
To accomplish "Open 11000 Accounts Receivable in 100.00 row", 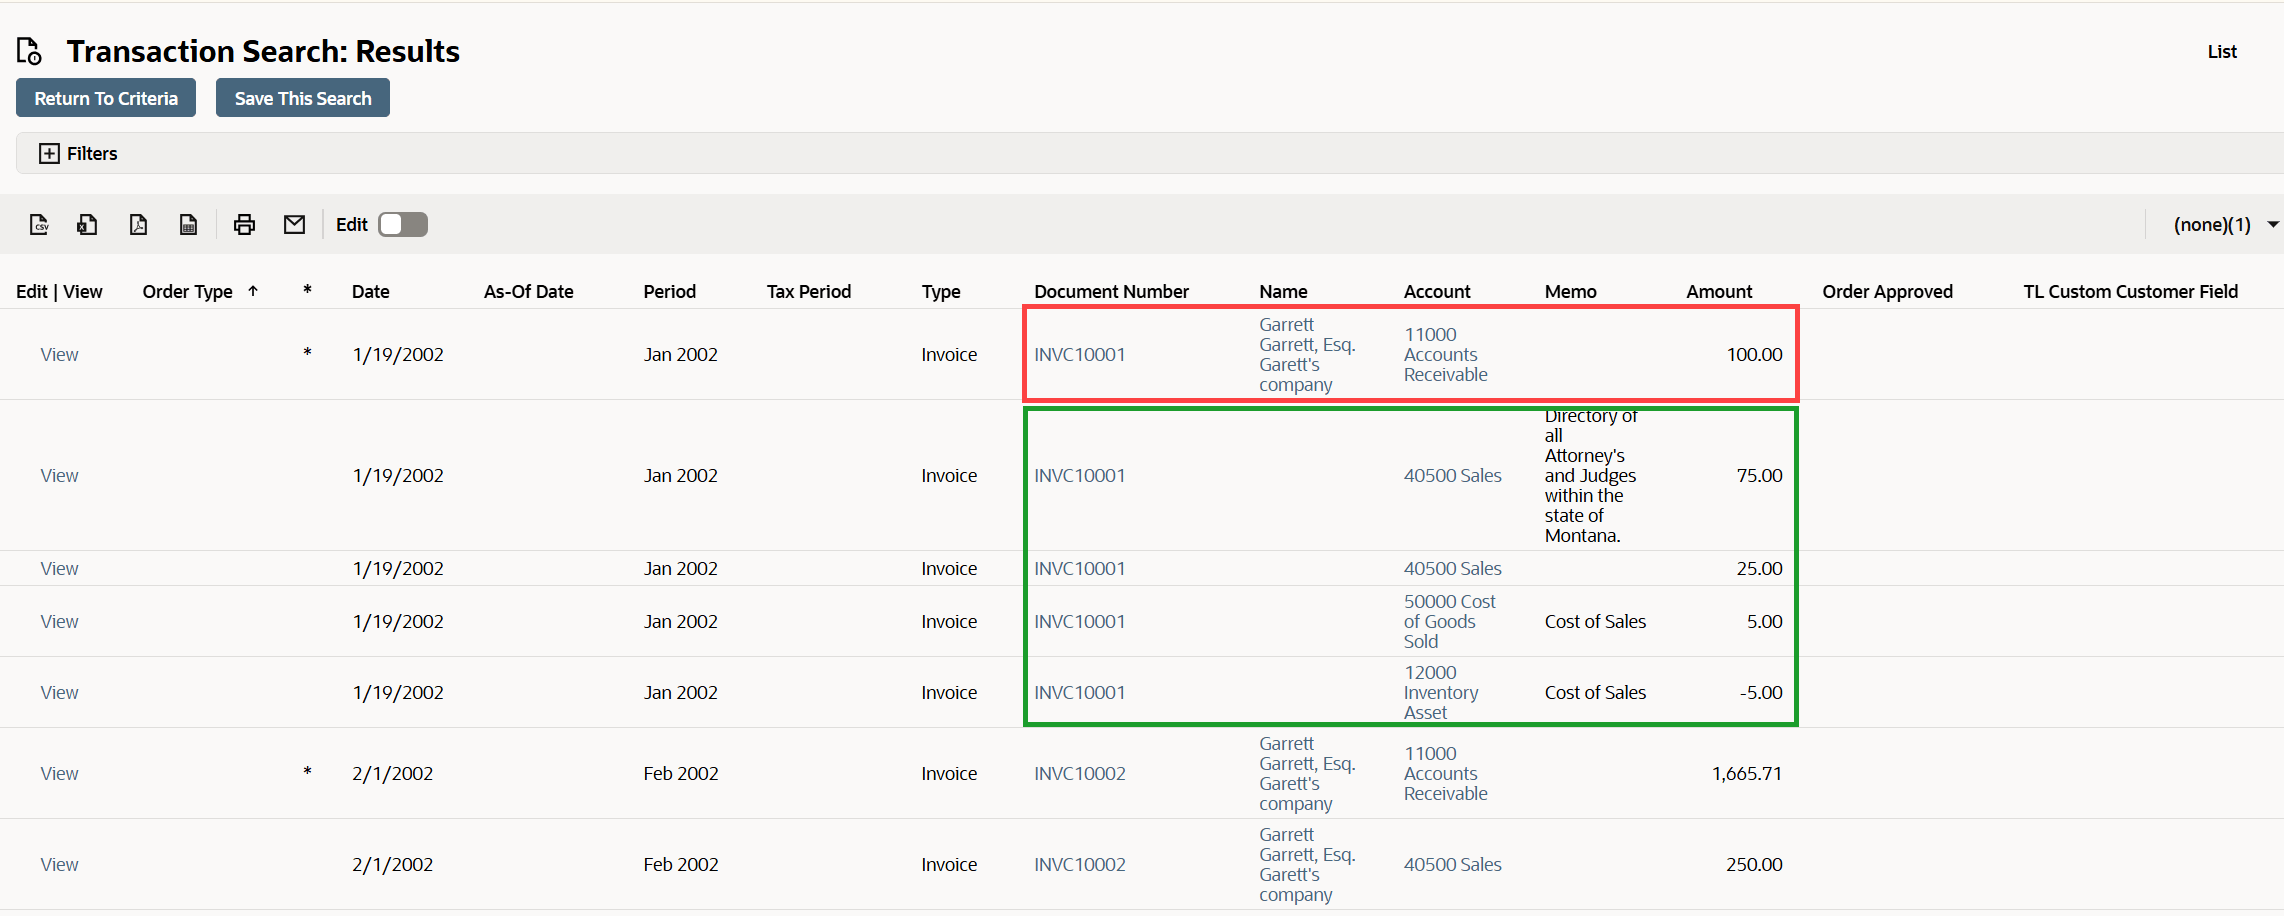I will pos(1446,355).
